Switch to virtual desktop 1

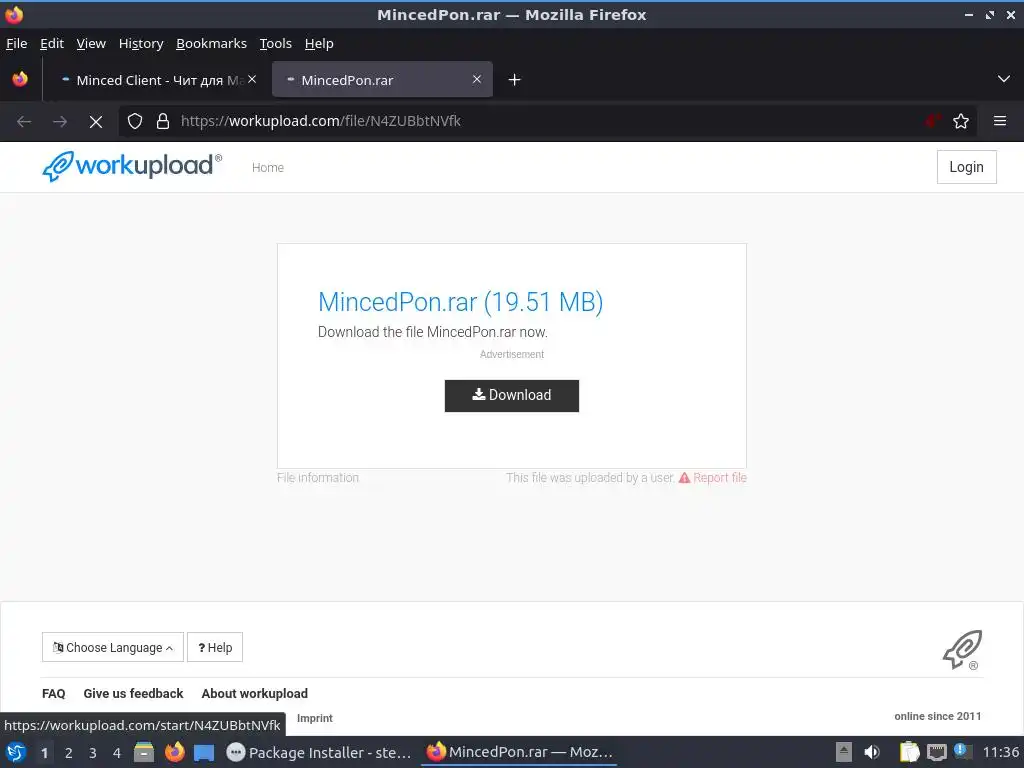click(x=44, y=753)
